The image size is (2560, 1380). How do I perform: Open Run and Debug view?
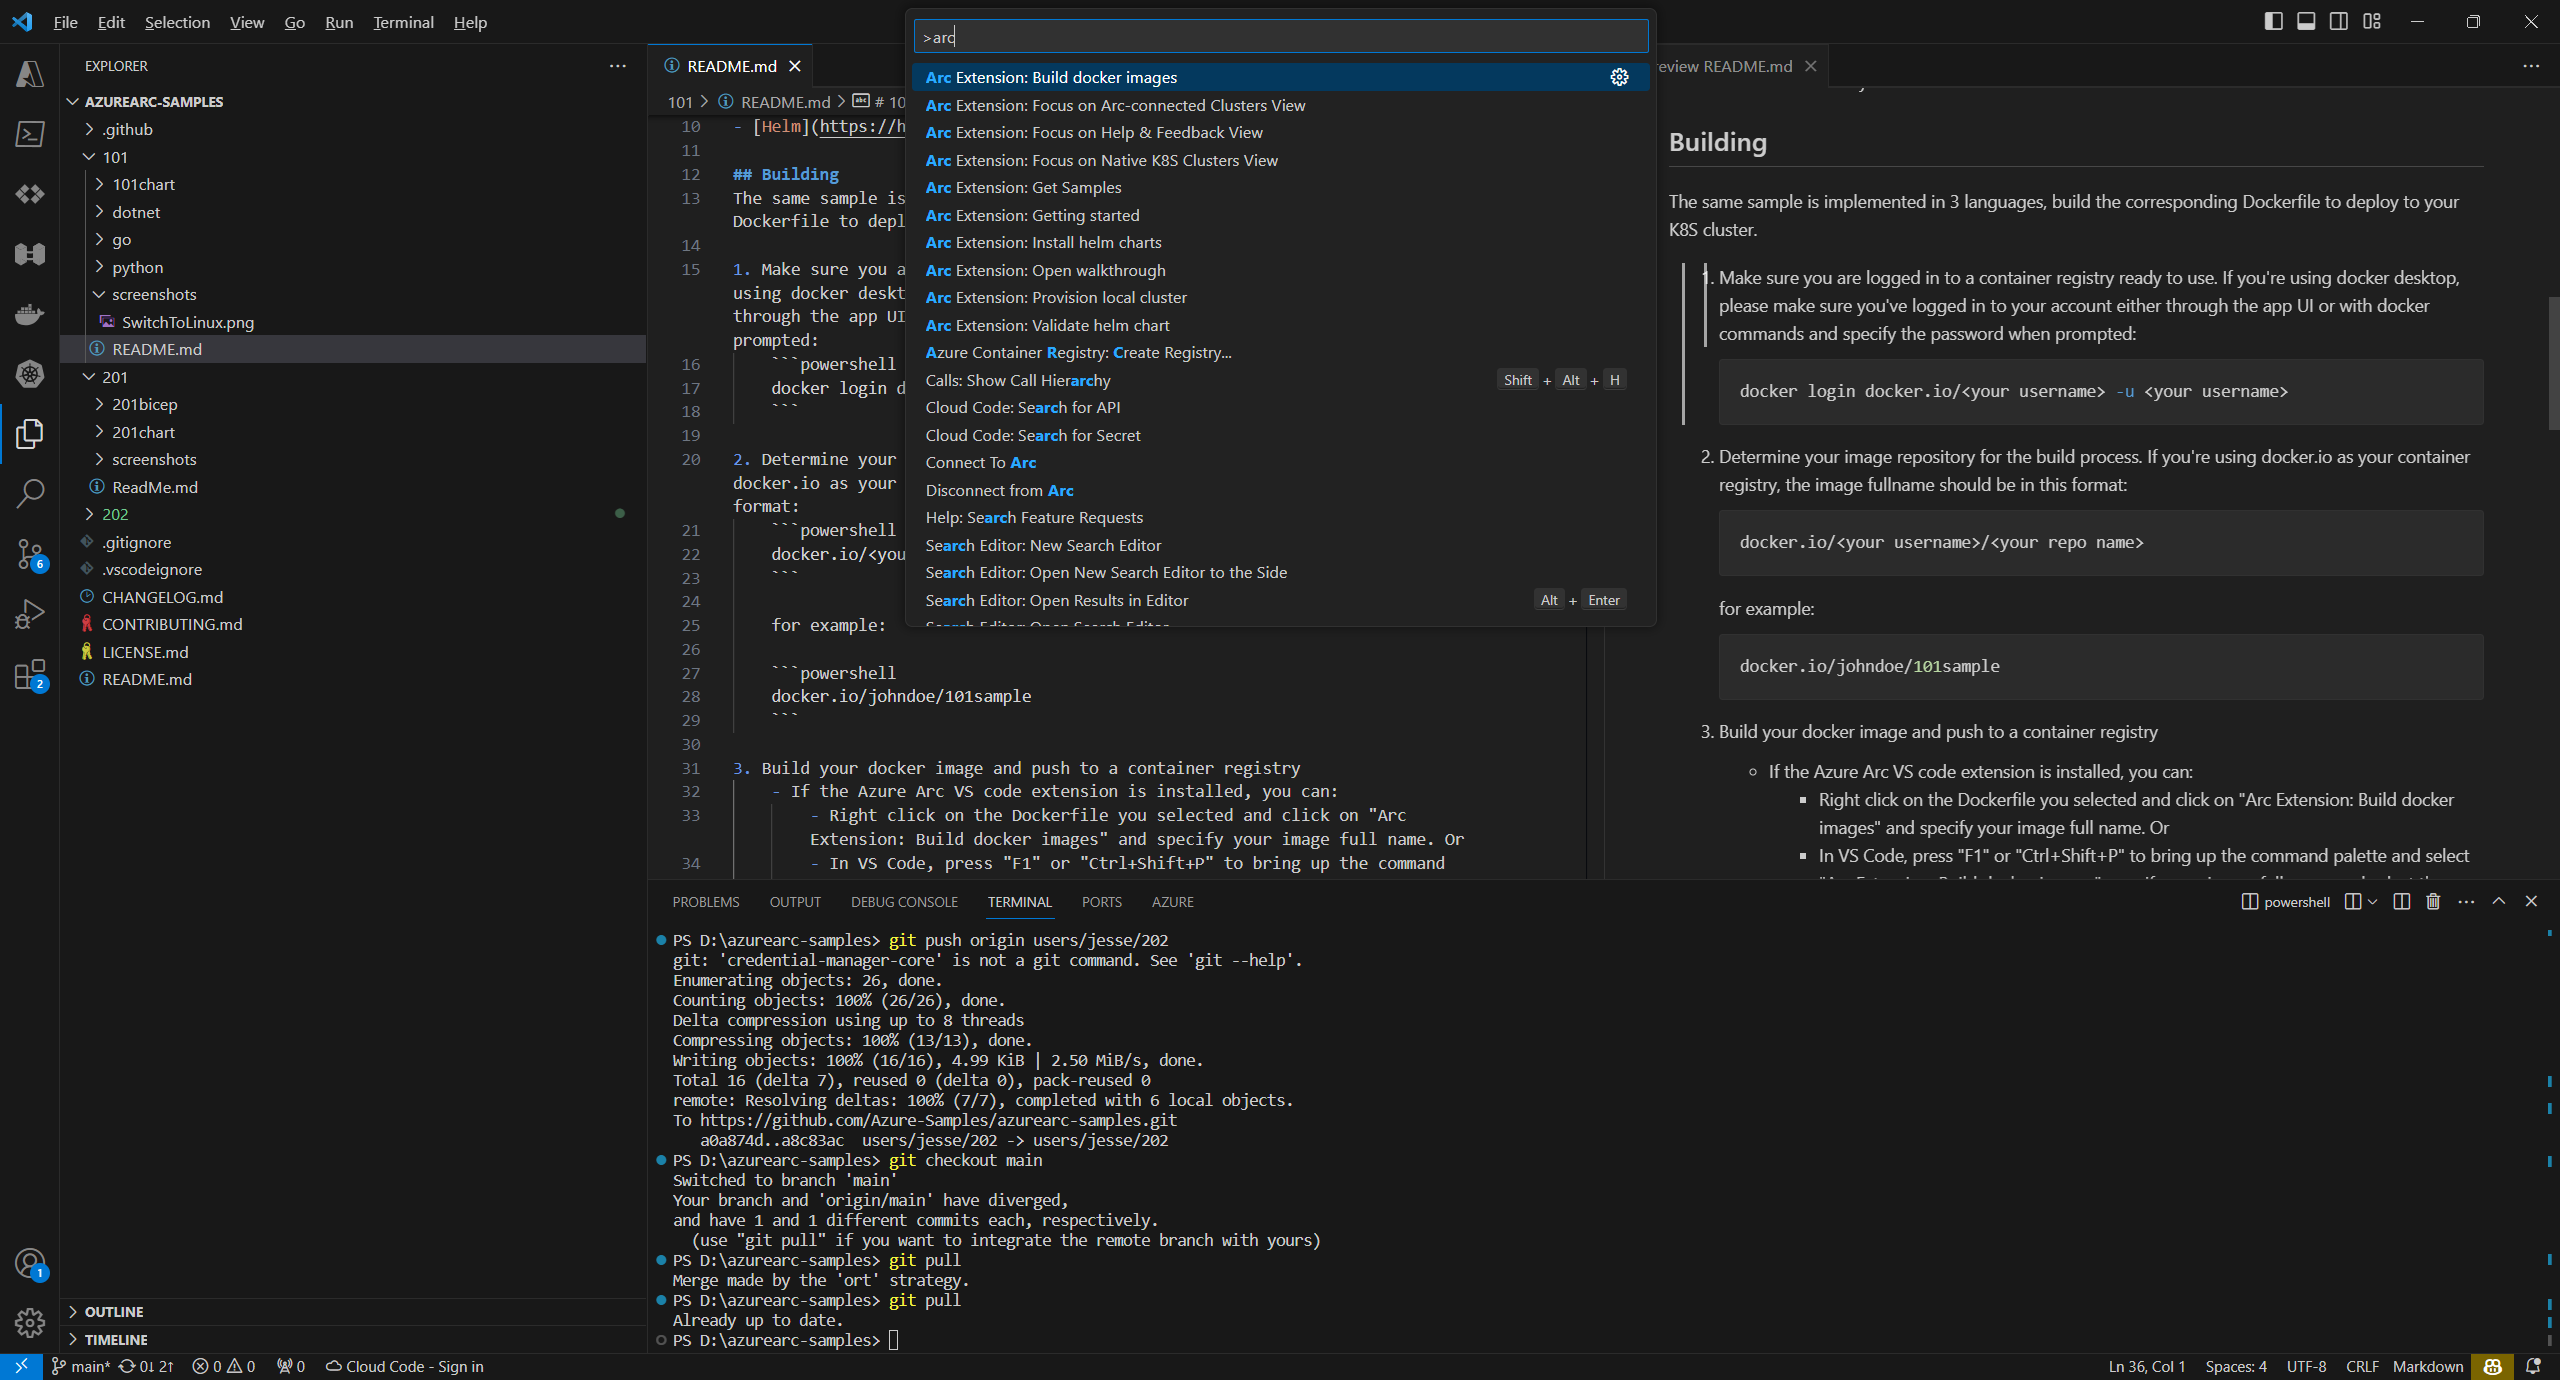tap(29, 613)
